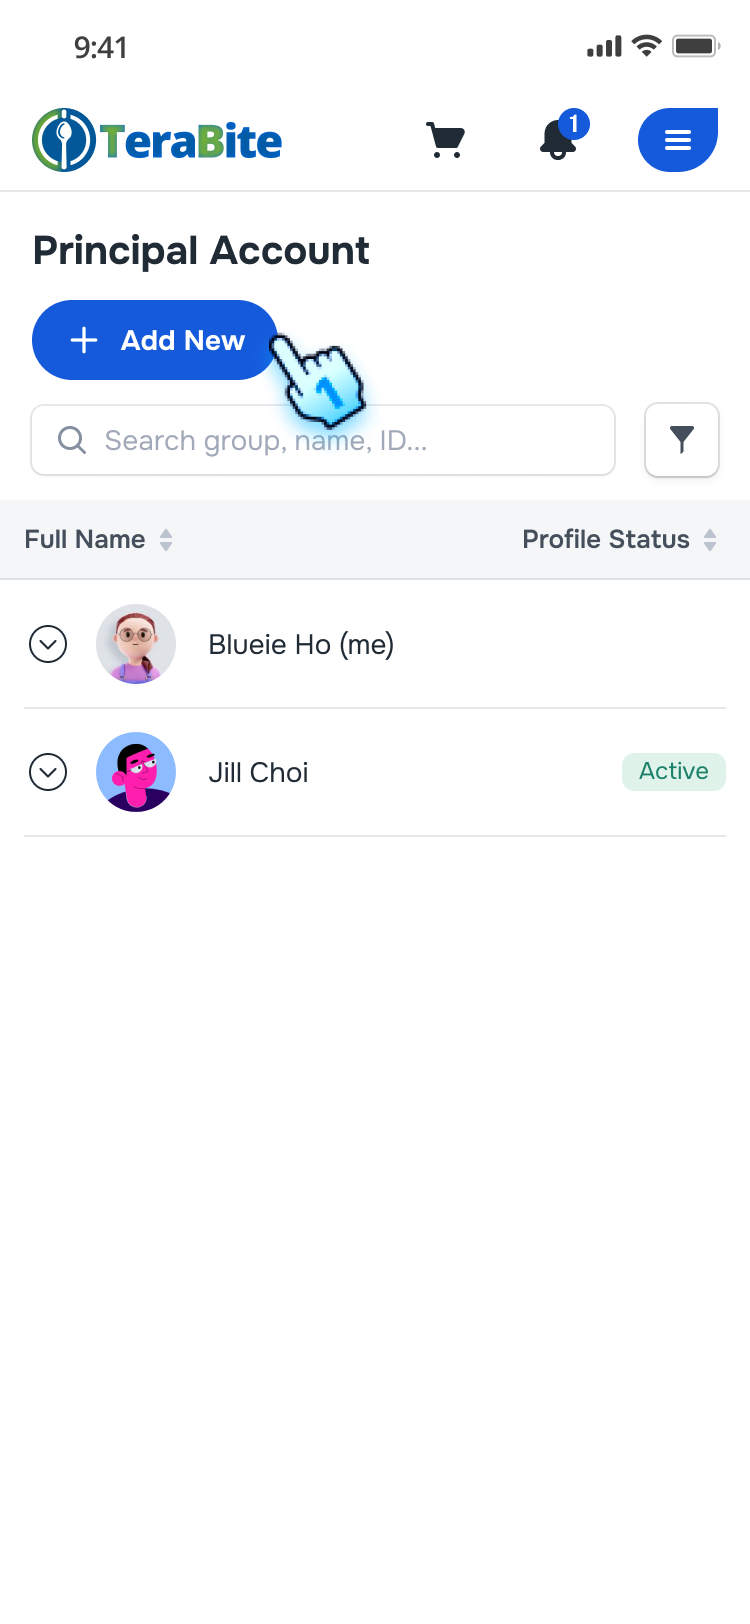This screenshot has width=750, height=1624.
Task: Click the TeraBite logo
Action: pos(158,140)
